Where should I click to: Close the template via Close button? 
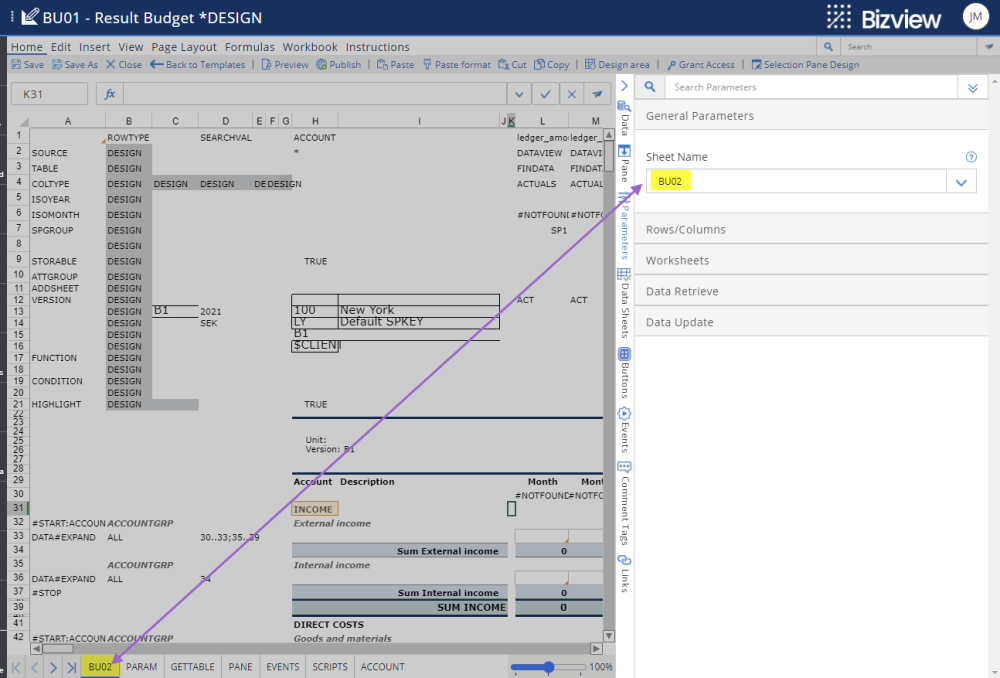coord(124,64)
